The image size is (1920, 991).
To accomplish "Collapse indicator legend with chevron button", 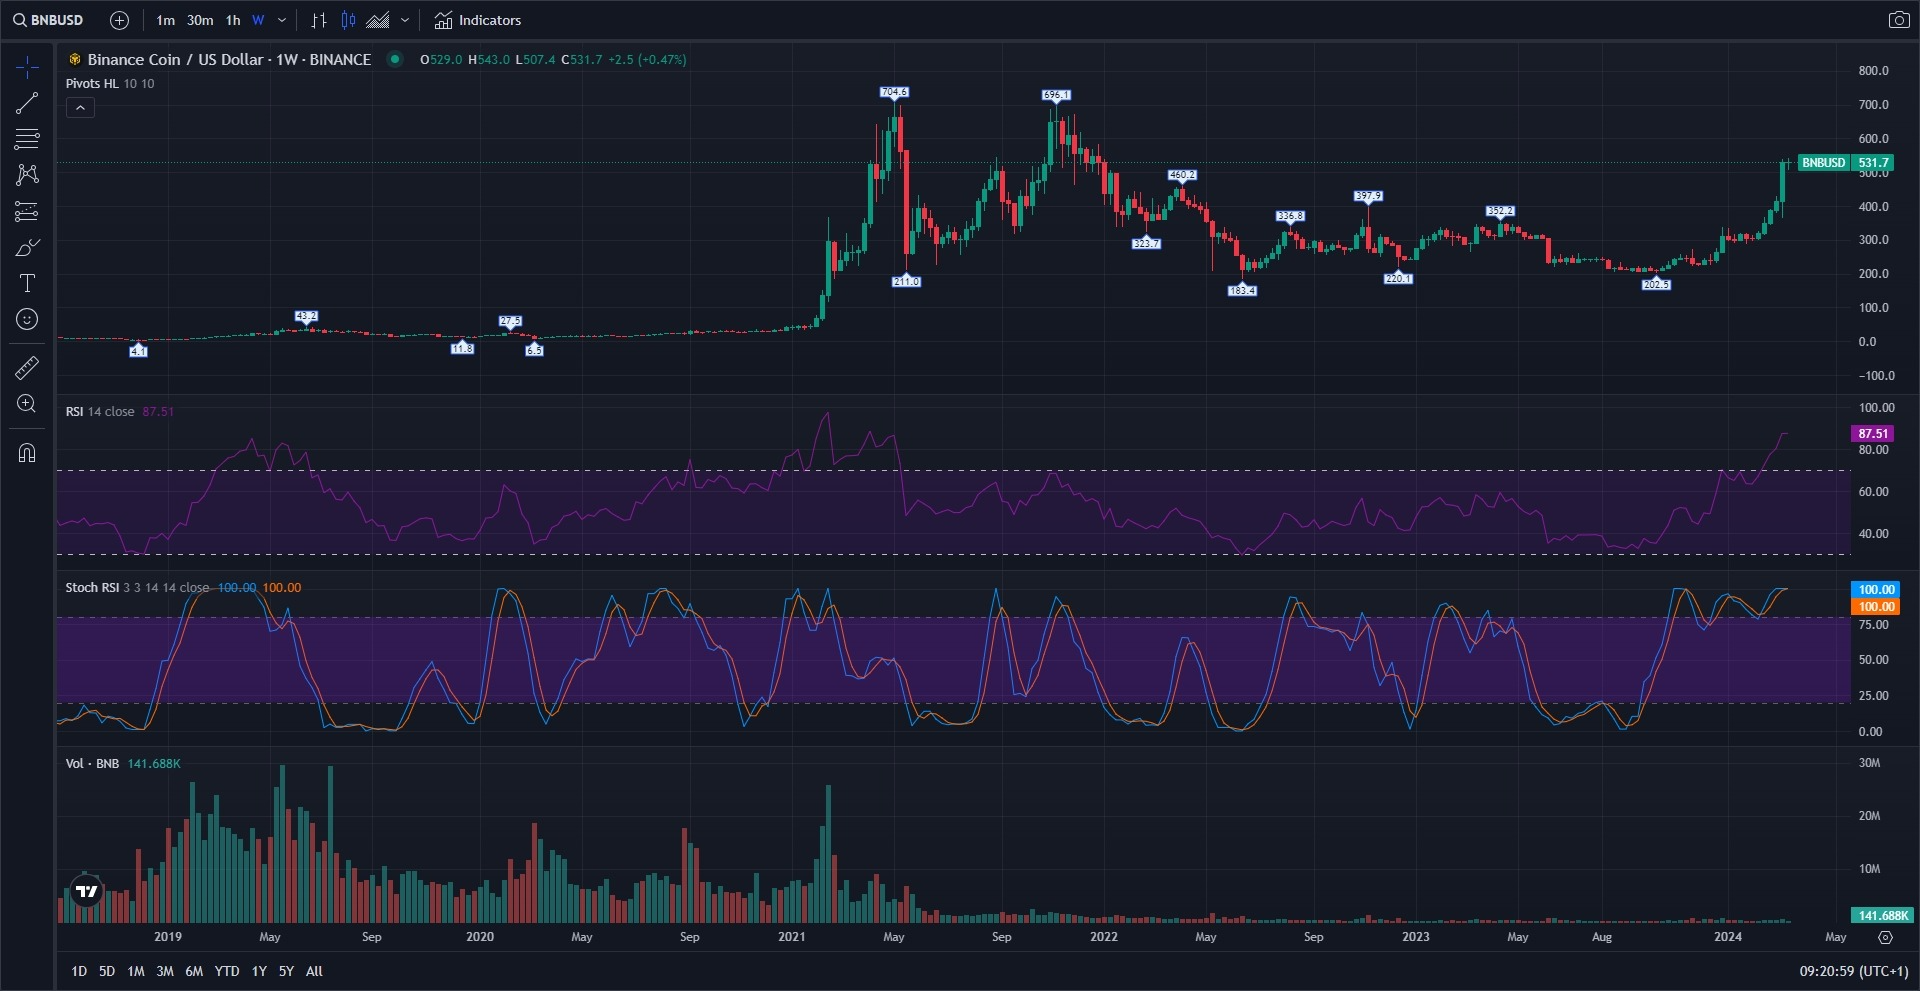I will 81,108.
